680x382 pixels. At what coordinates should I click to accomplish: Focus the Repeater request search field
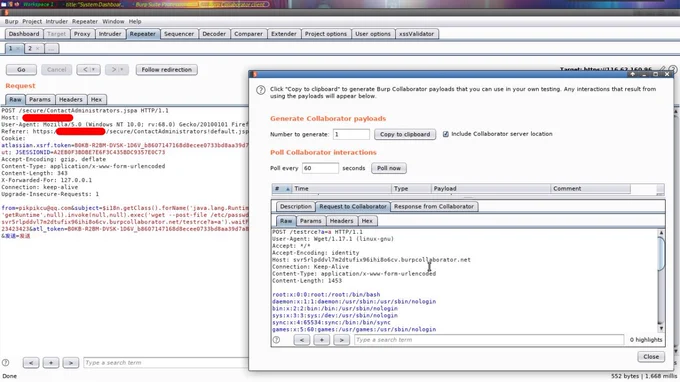[x=166, y=362]
